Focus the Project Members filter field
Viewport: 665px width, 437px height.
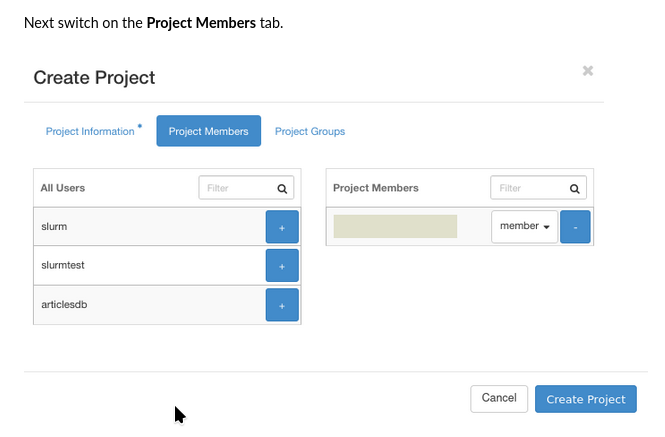point(528,188)
